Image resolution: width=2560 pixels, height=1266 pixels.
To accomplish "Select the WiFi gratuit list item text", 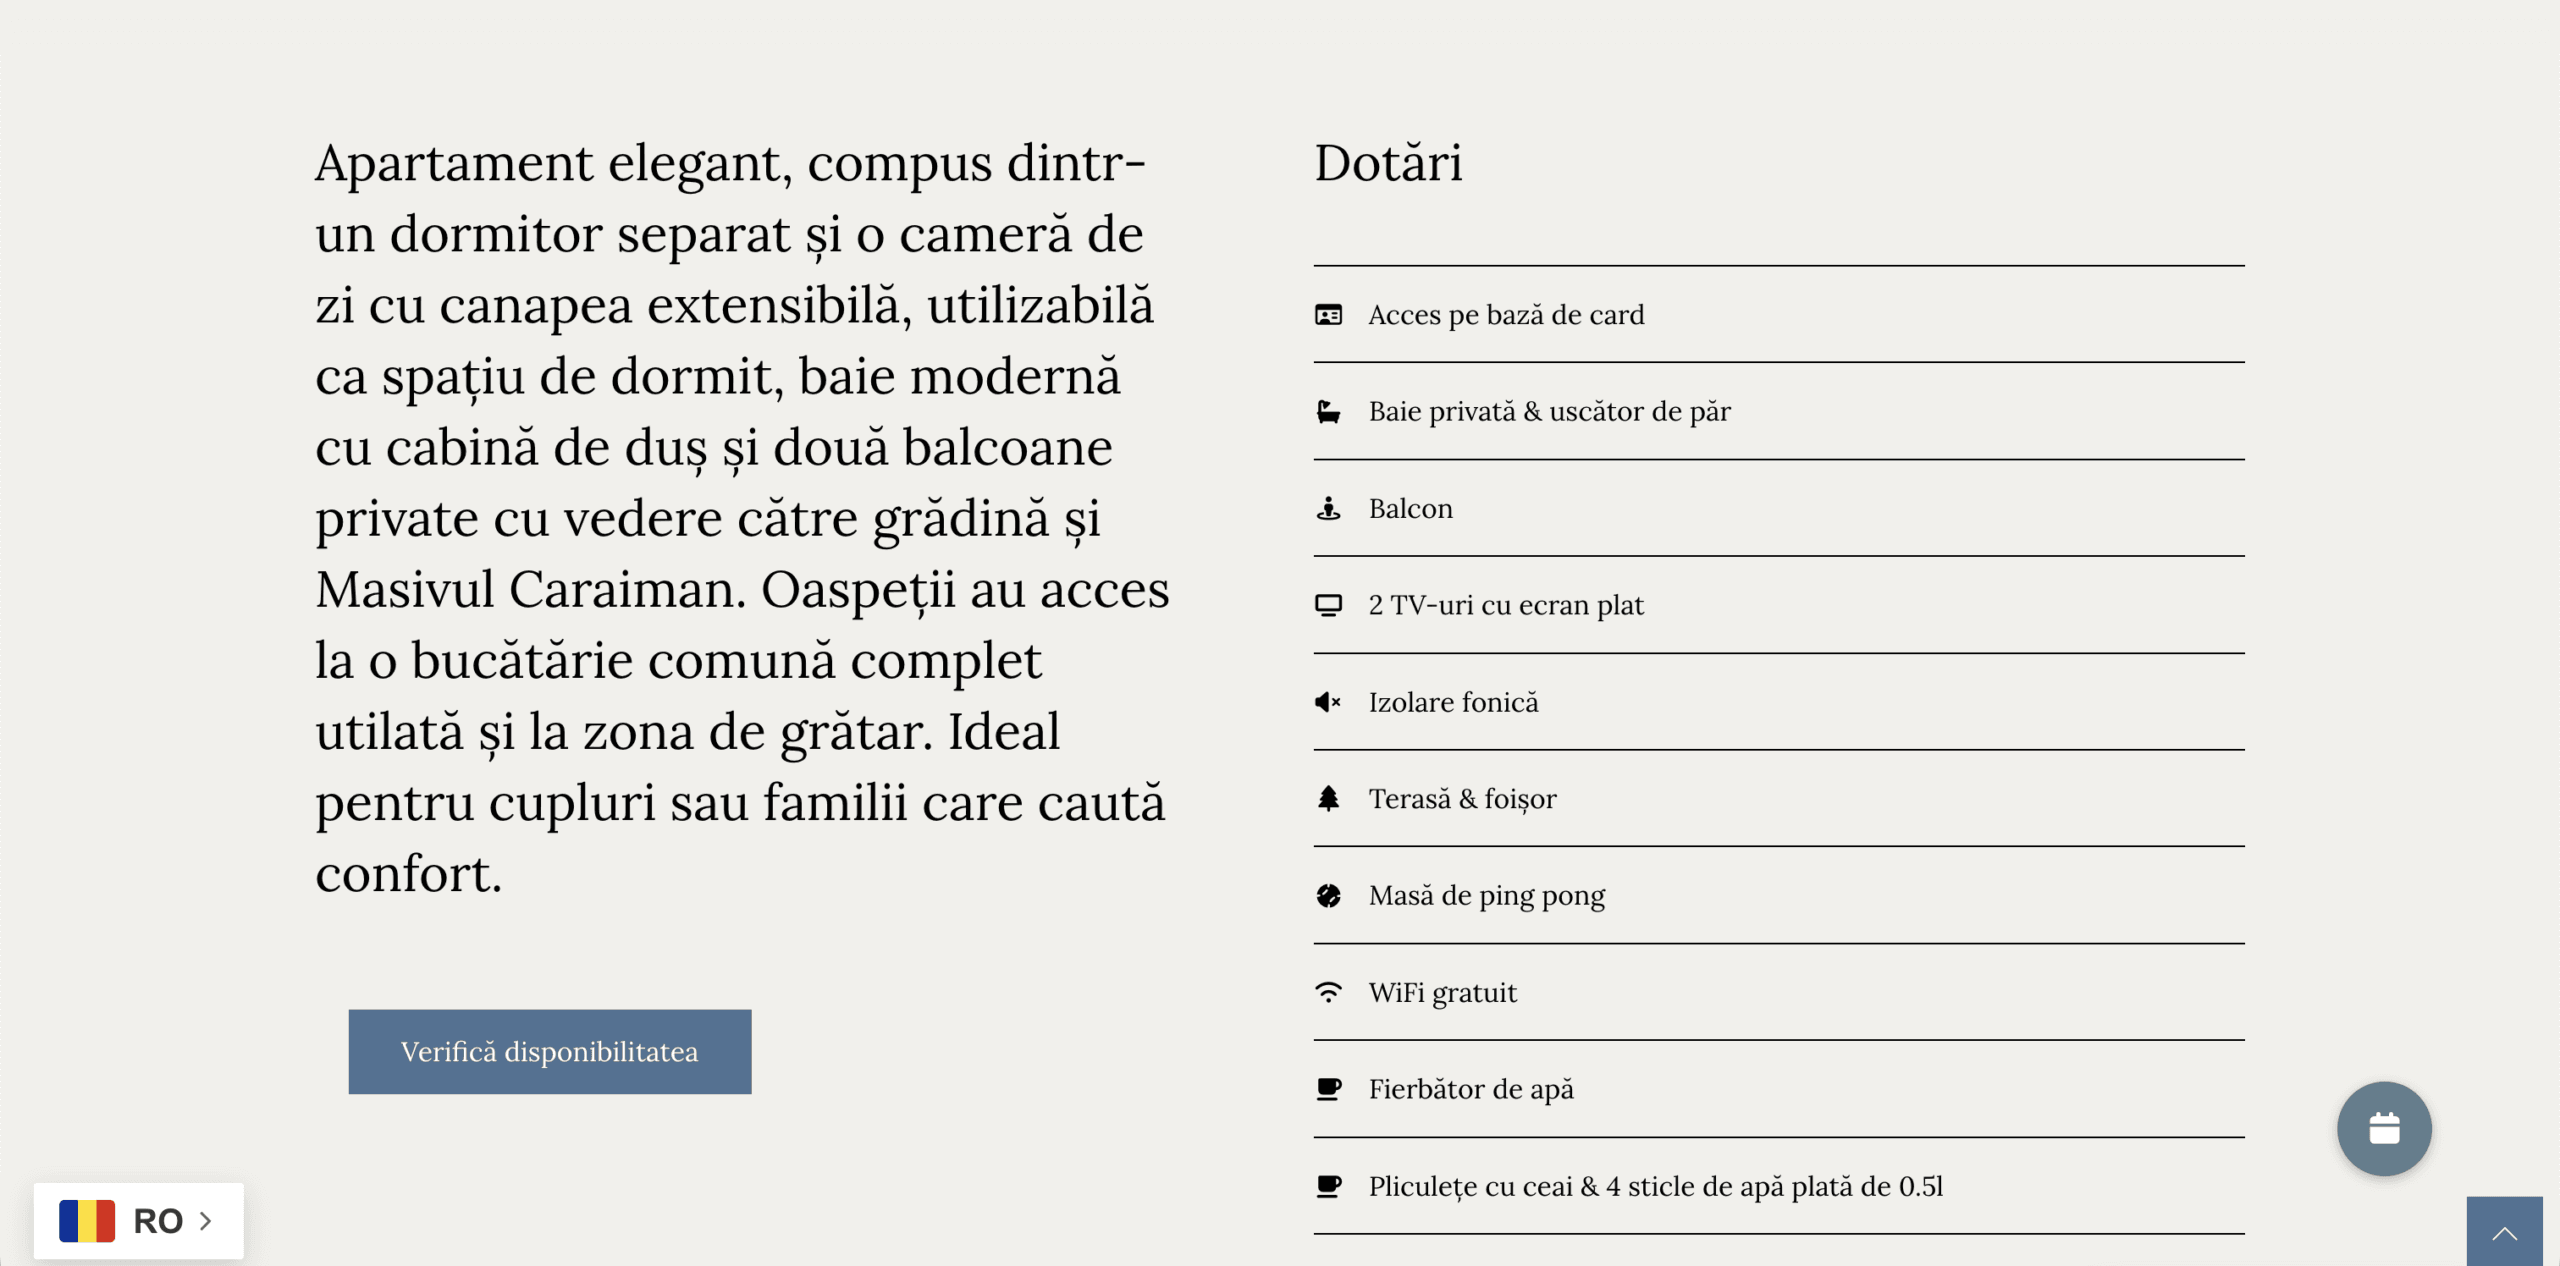I will tap(1442, 993).
